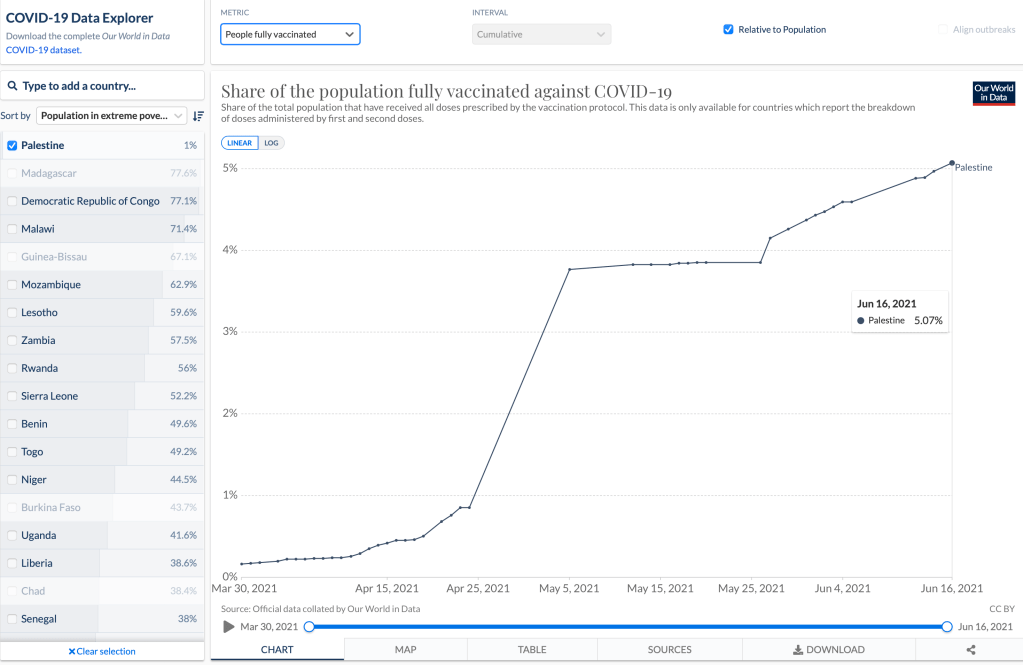The image size is (1023, 665).
Task: Click the Clear selection link
Action: coord(102,651)
